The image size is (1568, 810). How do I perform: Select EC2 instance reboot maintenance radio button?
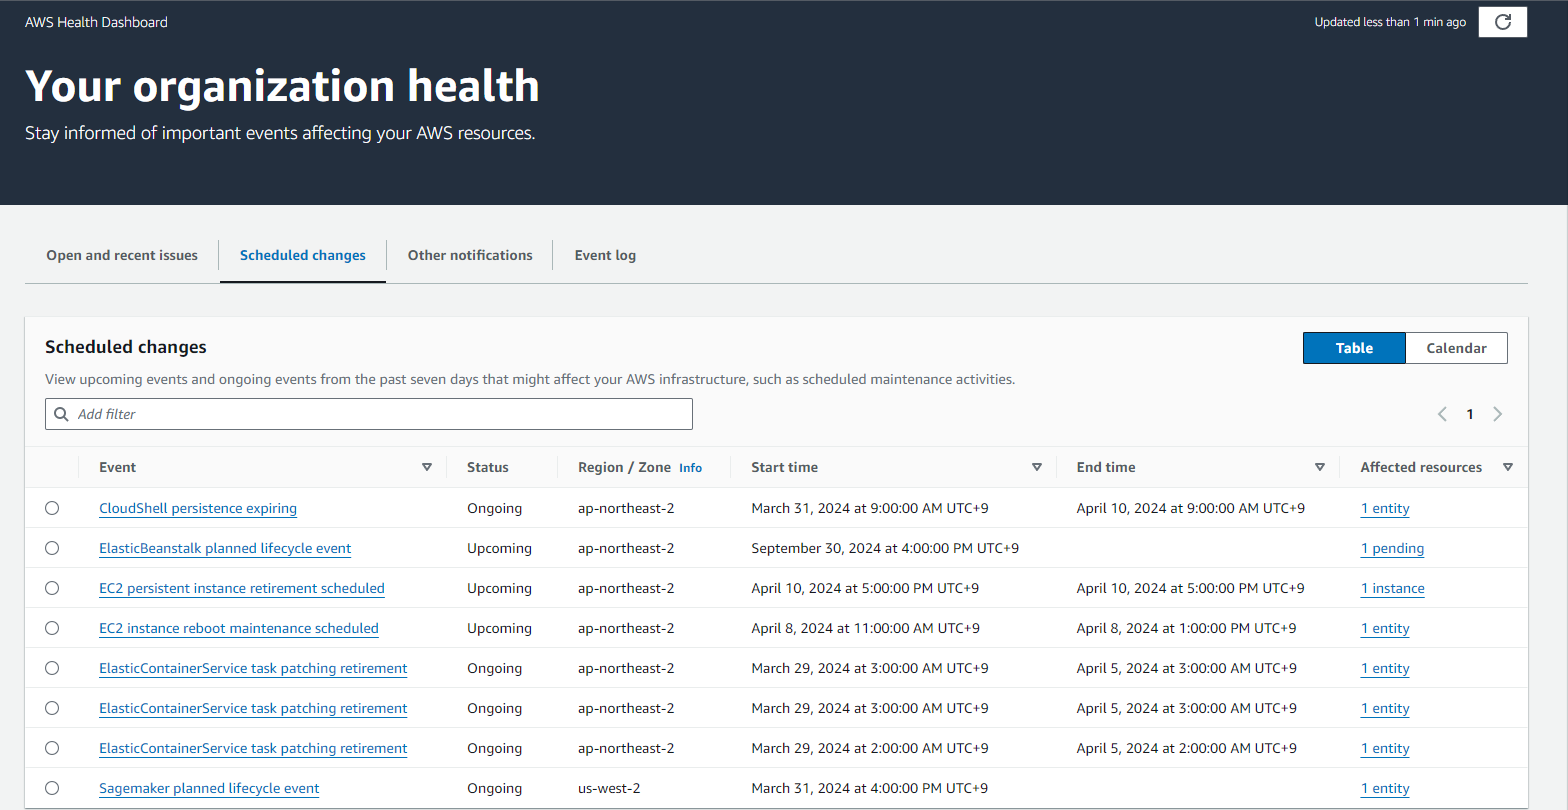click(52, 628)
